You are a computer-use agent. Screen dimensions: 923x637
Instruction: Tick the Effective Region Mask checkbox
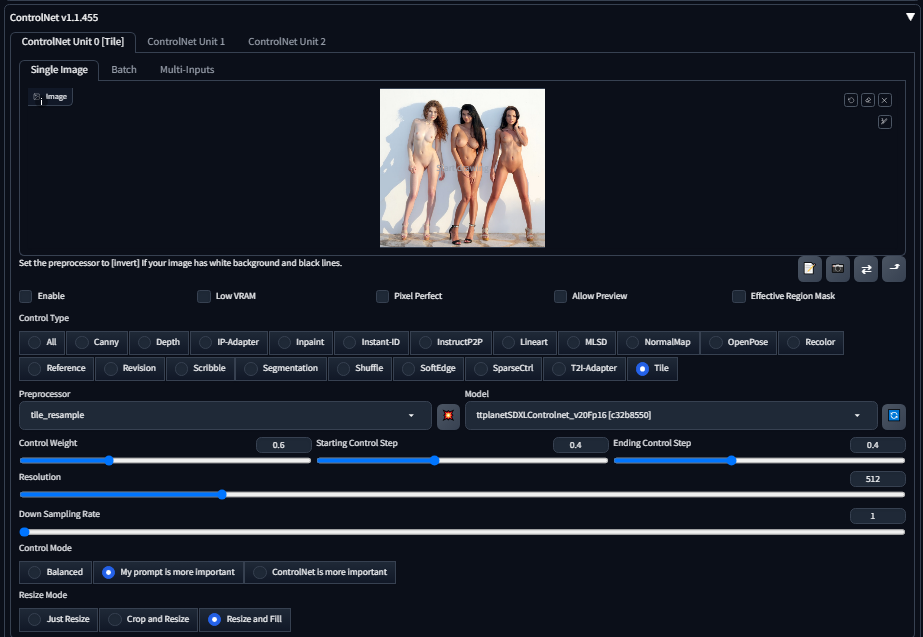coord(739,296)
